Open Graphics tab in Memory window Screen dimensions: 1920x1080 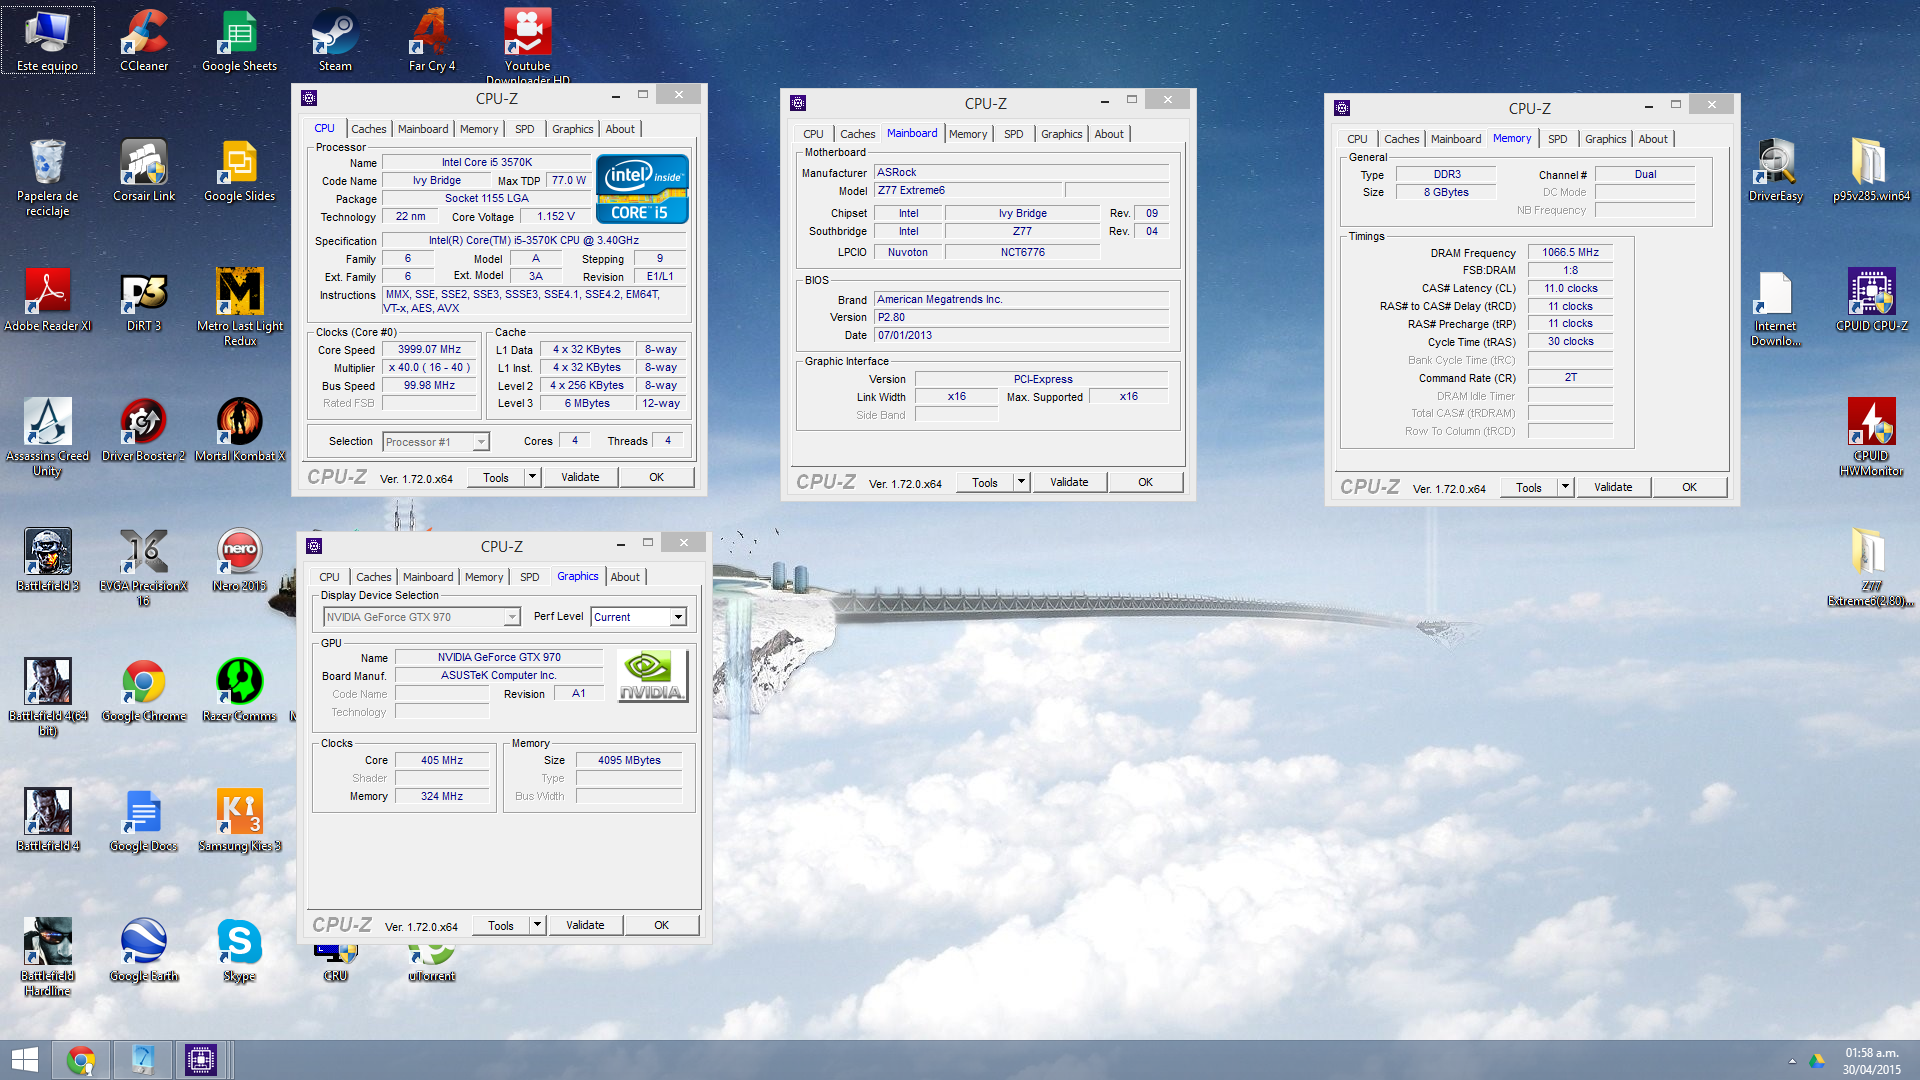tap(1605, 139)
